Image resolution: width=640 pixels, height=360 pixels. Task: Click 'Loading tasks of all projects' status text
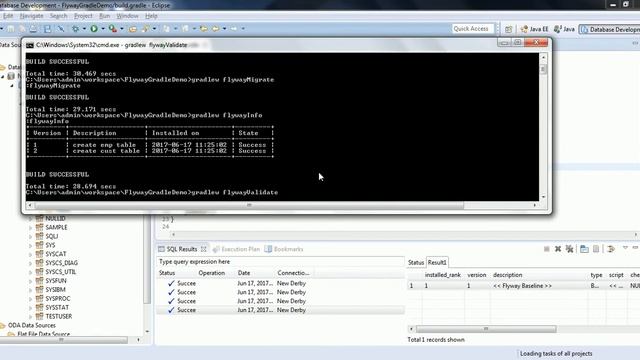[556, 353]
